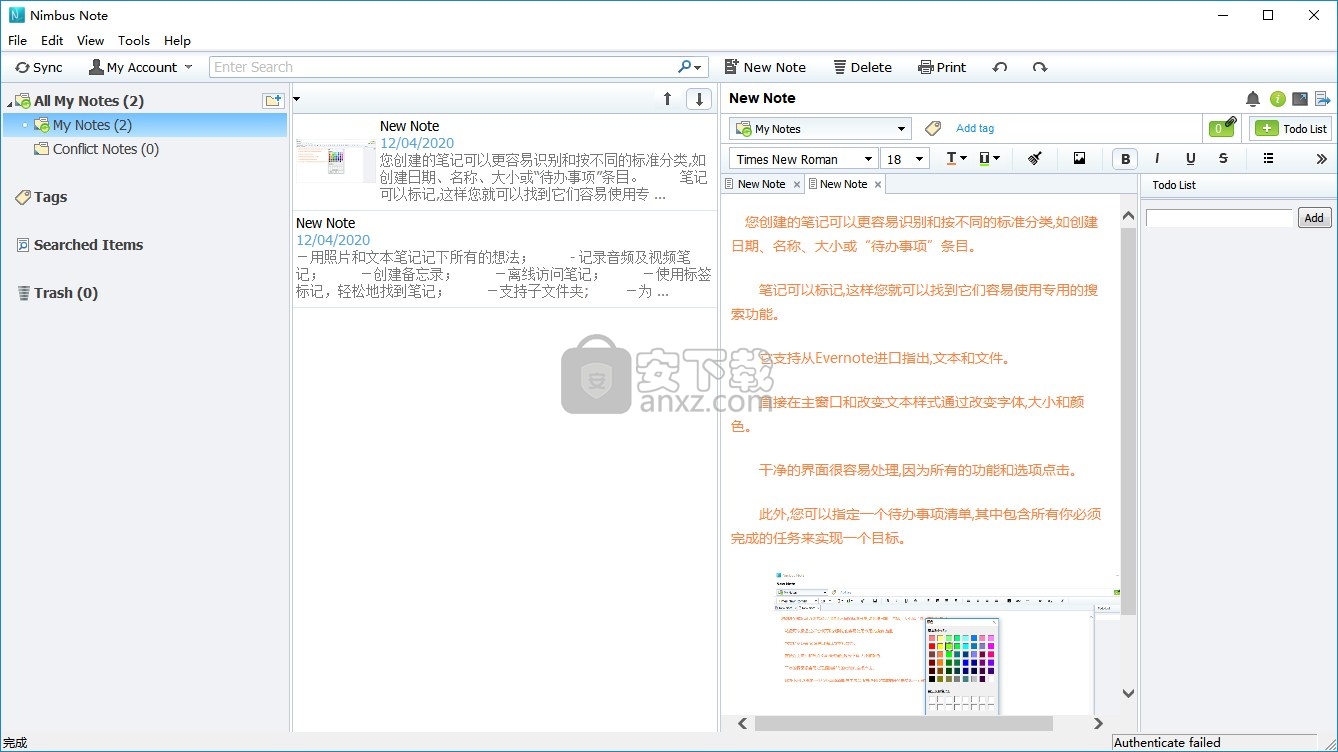This screenshot has height=752, width=1338.
Task: Collapse the All My Notes tree
Action: click(x=10, y=102)
